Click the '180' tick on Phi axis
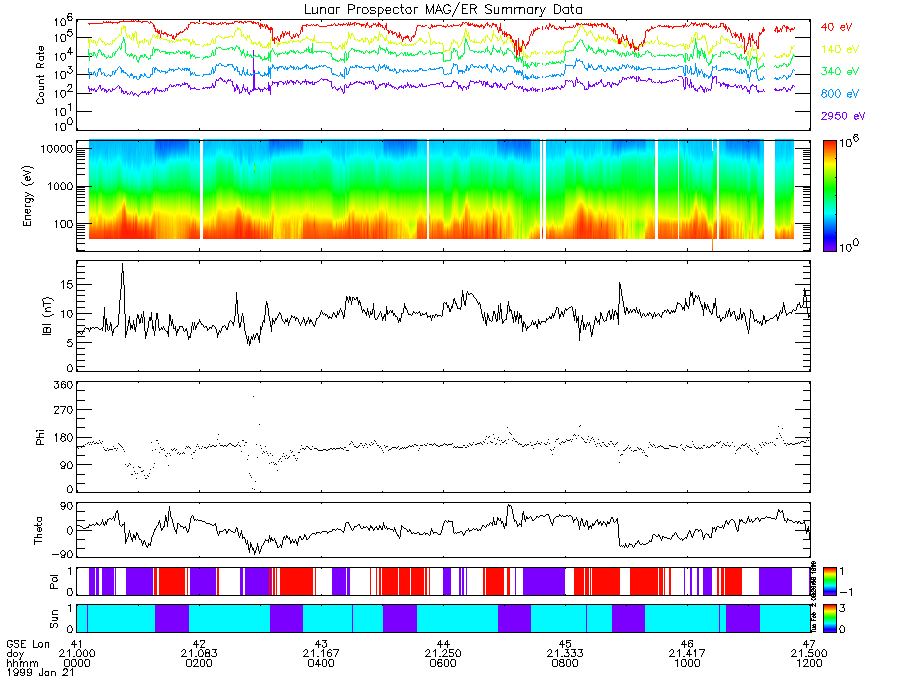Screen dimensions: 900x700 coord(64,438)
